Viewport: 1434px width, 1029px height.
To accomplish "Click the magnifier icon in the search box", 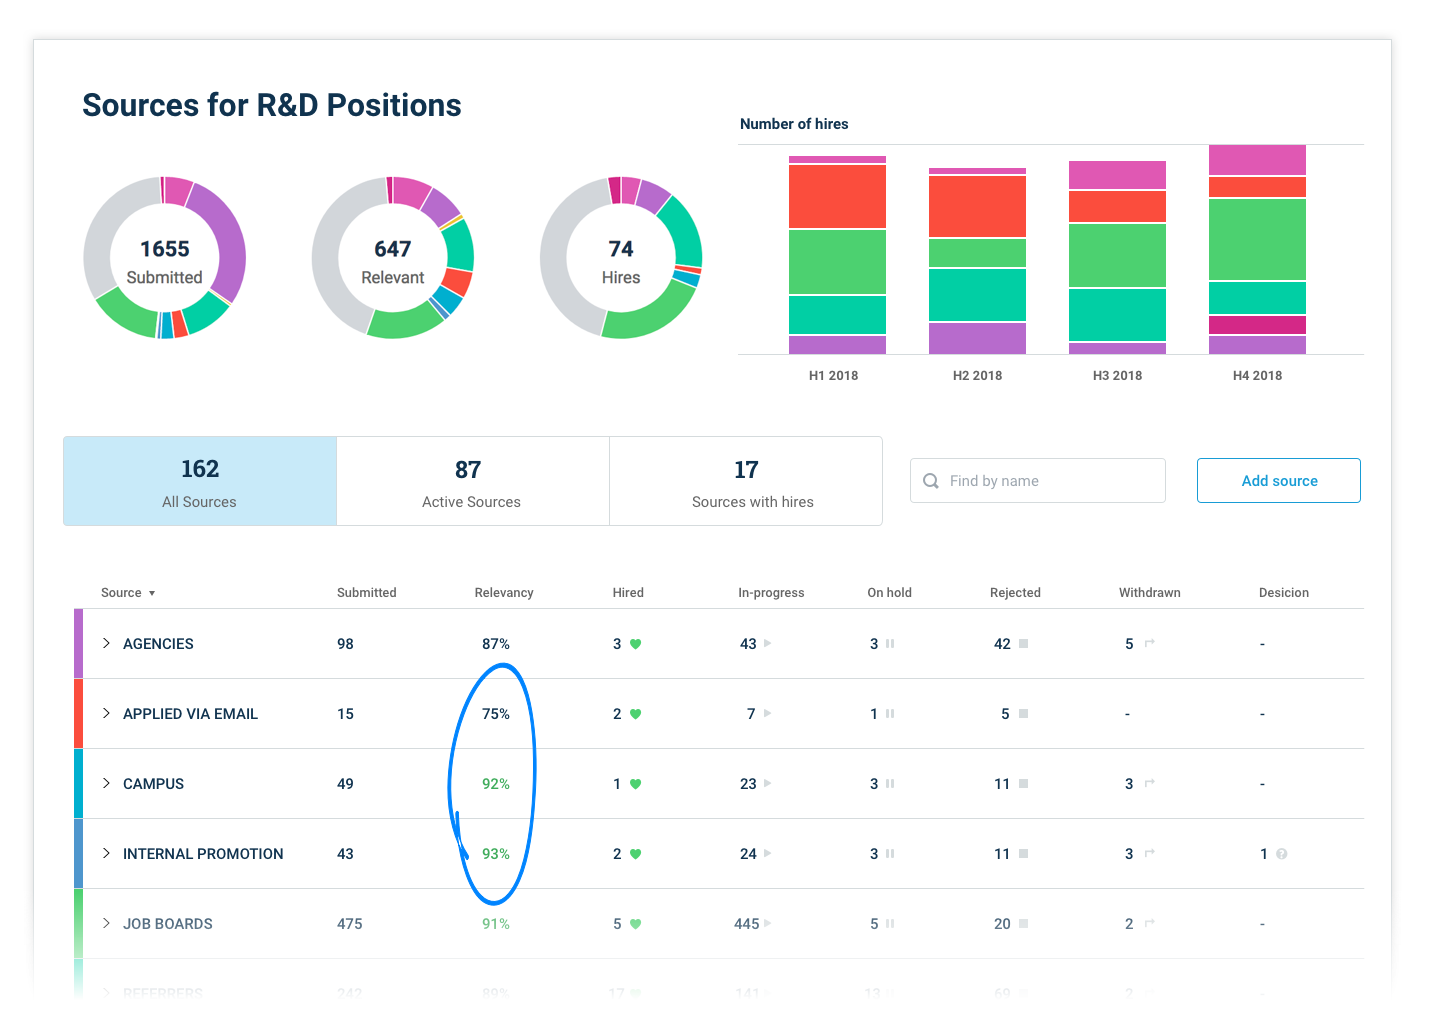I will (x=931, y=481).
